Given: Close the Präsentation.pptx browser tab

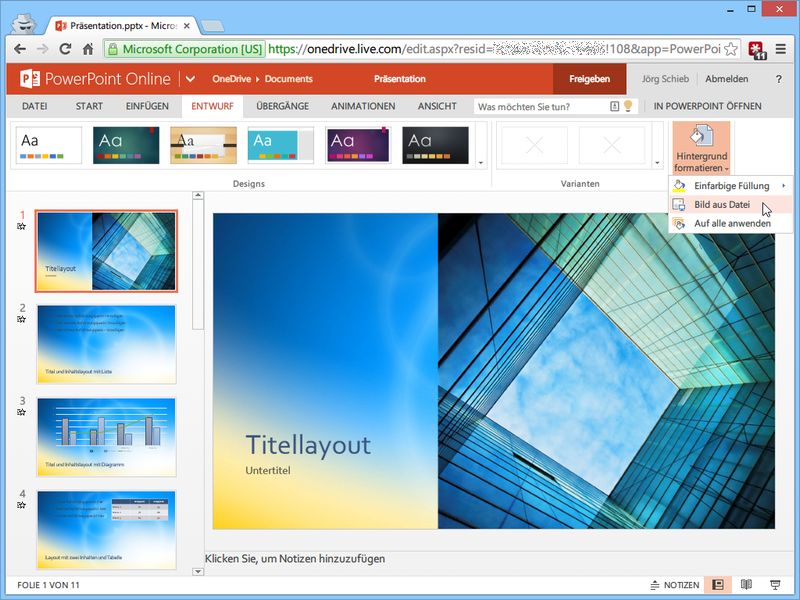Looking at the screenshot, I should tap(187, 26).
